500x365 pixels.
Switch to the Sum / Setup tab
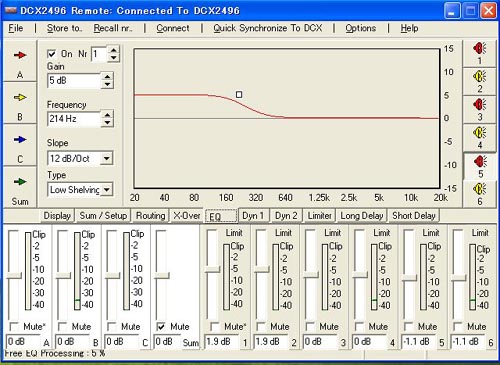[x=103, y=216]
